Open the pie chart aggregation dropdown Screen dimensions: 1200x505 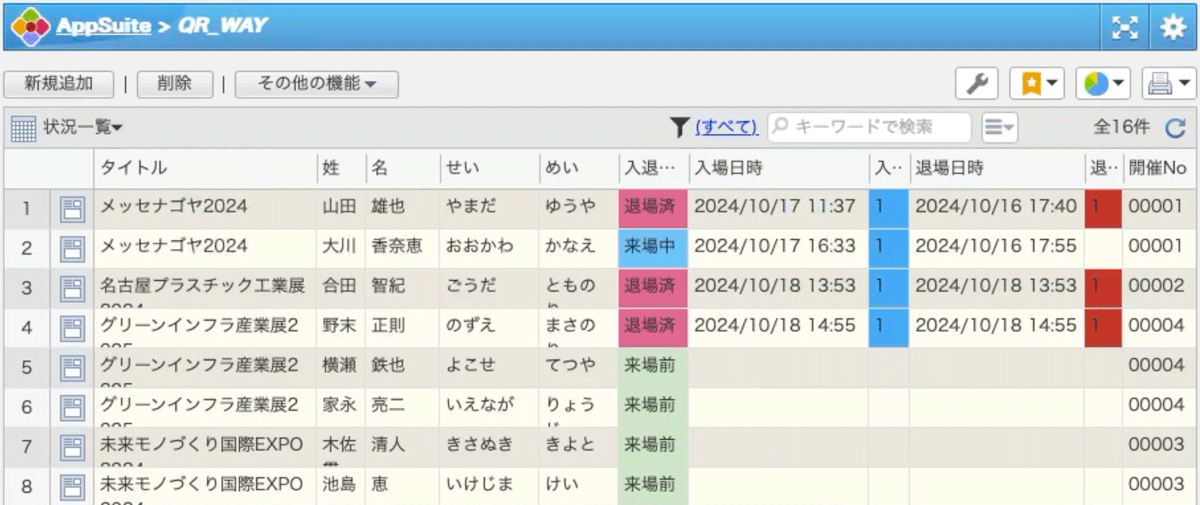pos(1103,84)
